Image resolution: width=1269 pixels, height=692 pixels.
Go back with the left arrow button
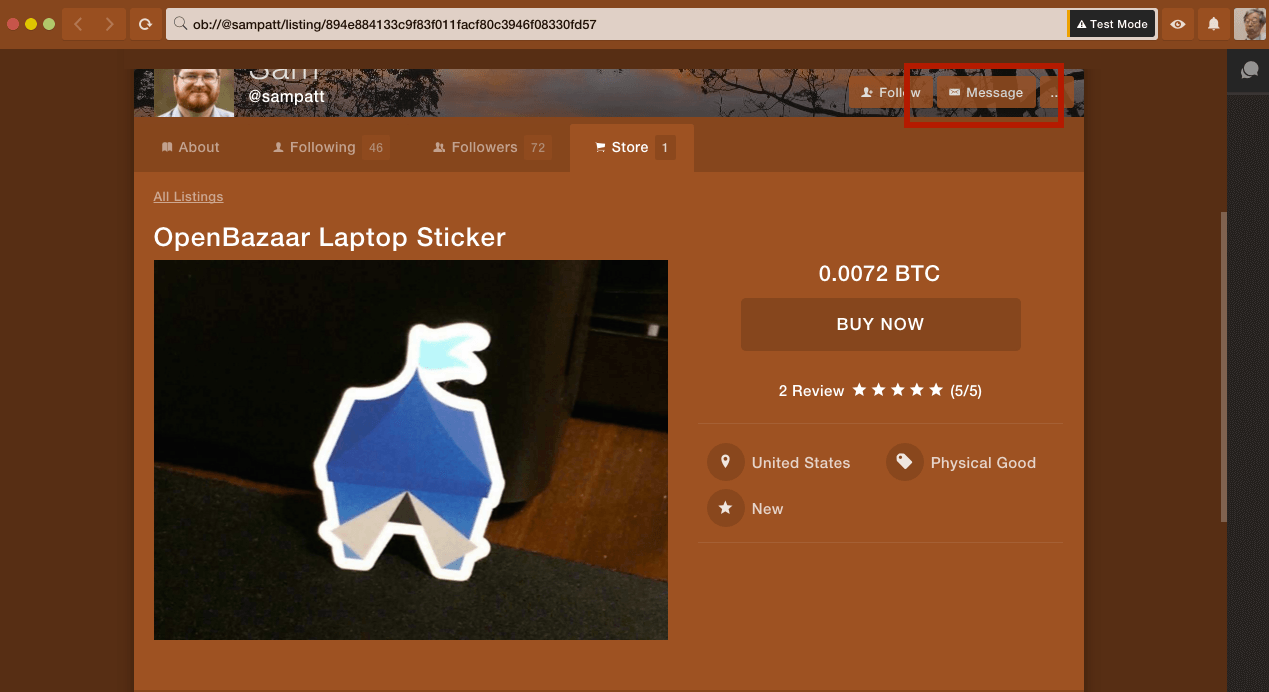[x=78, y=24]
